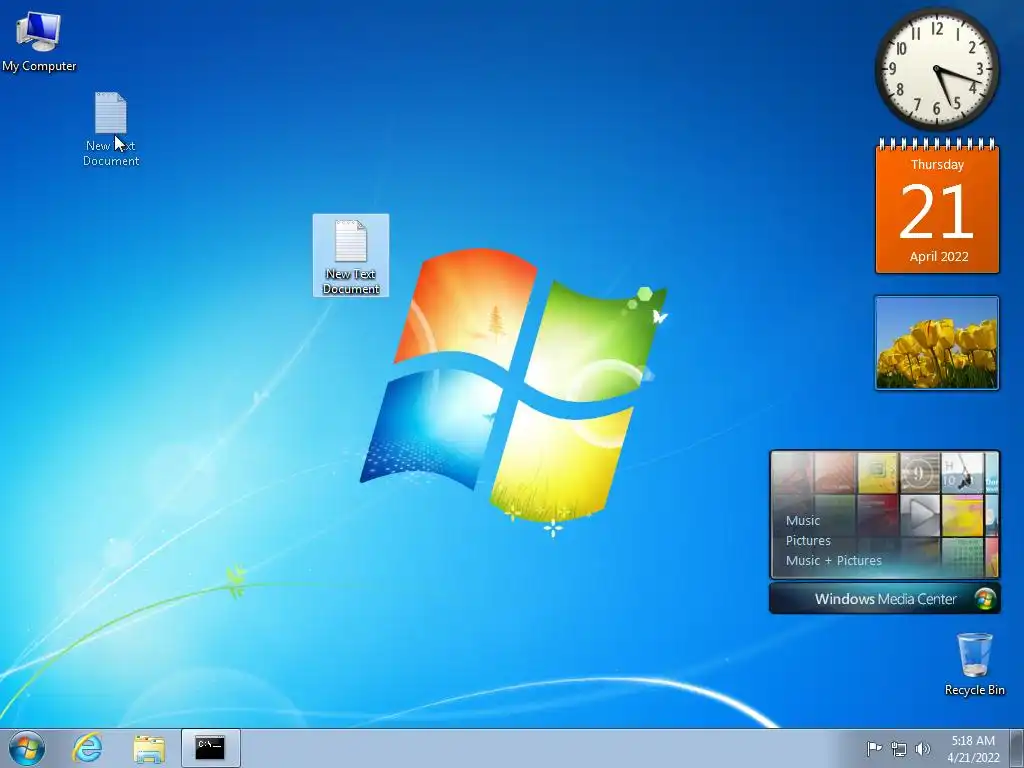Click the Show desktop strip beside the taskbar clock

point(1017,749)
